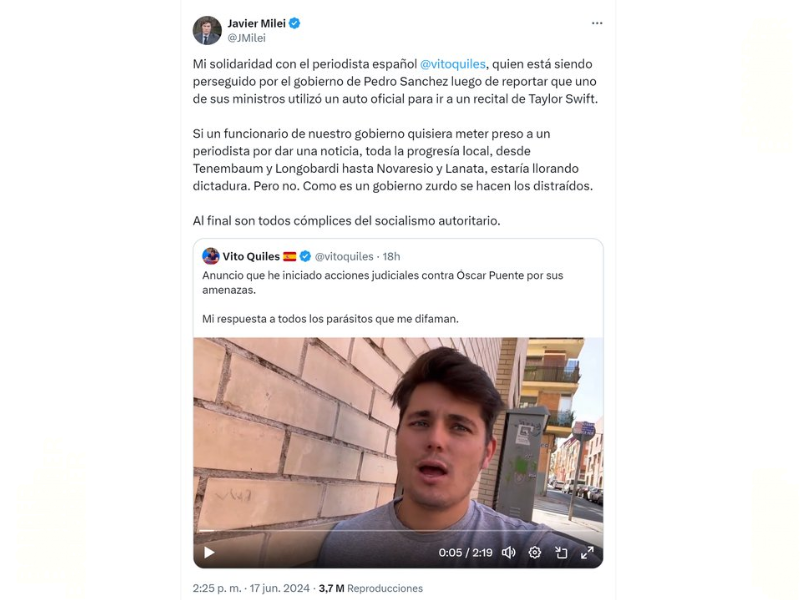Click the Vito Quiles name in the quoted tweet
The image size is (800, 600).
click(251, 256)
